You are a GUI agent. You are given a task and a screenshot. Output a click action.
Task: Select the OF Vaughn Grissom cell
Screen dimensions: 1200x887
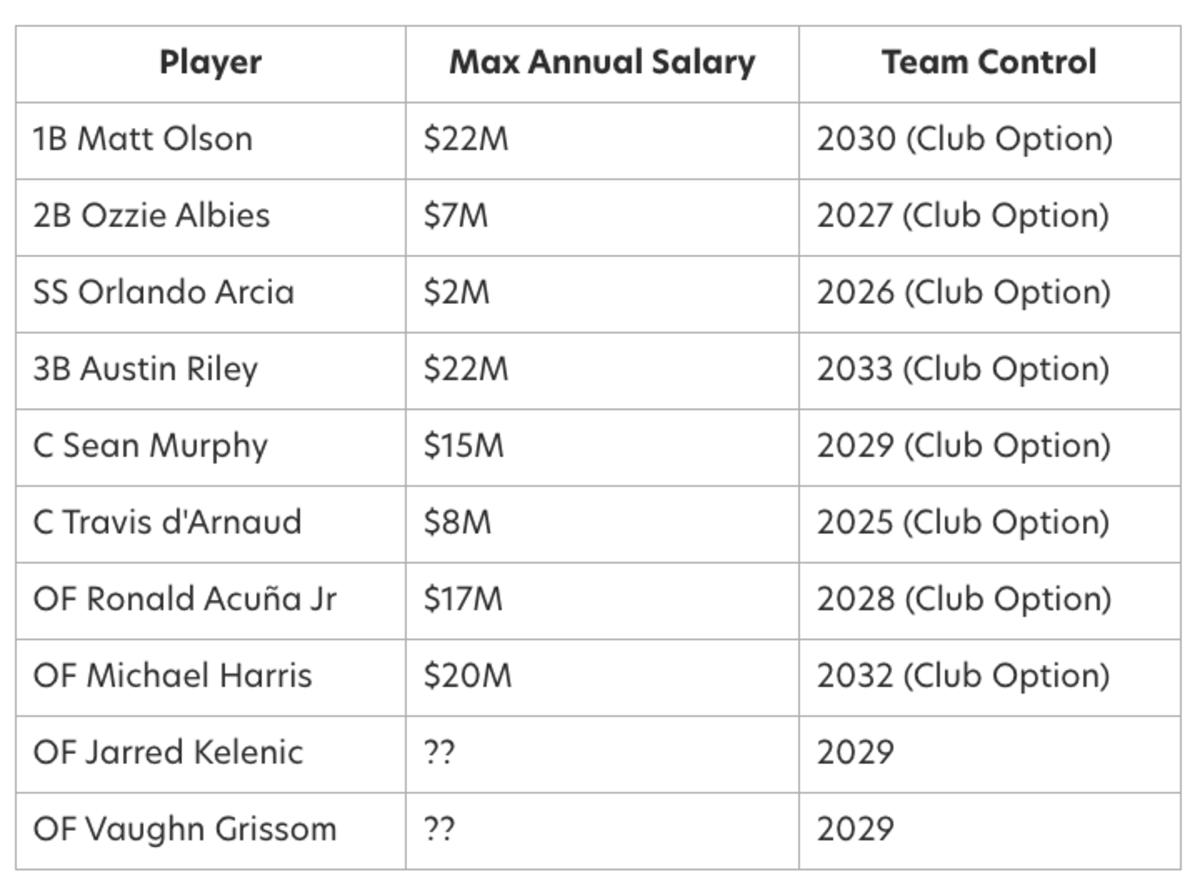tap(184, 829)
